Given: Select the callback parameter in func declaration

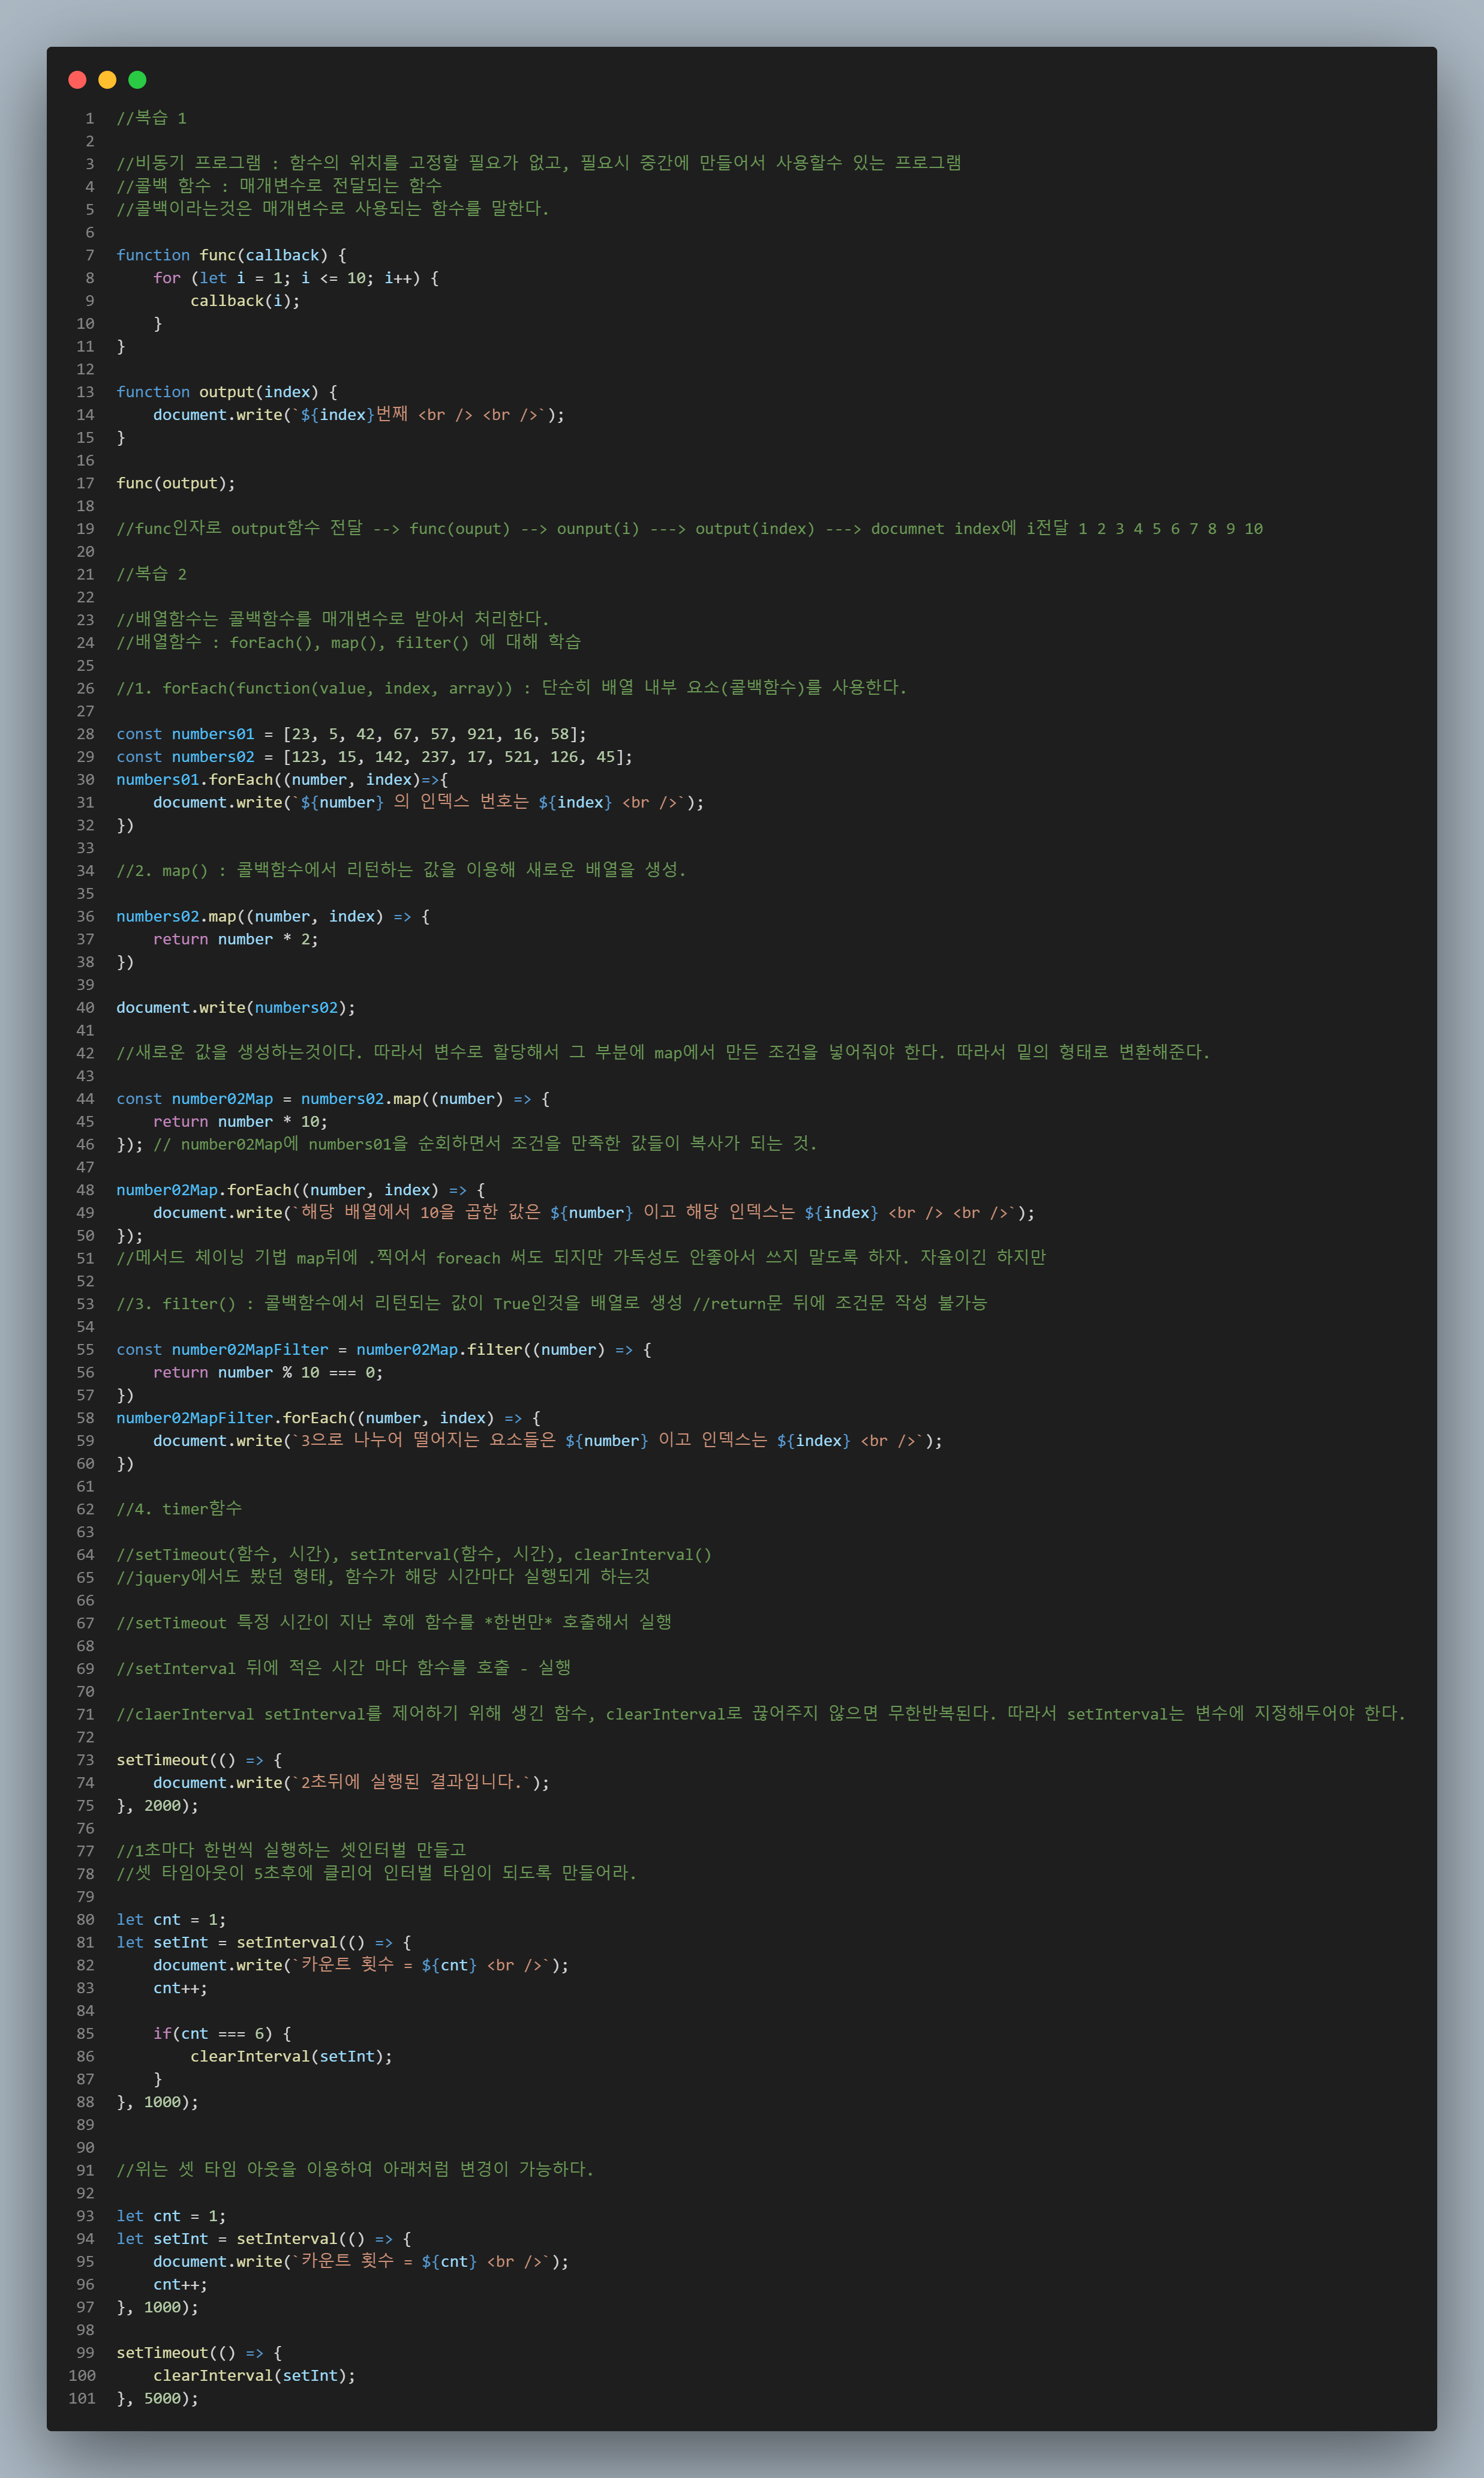Looking at the screenshot, I should point(282,255).
